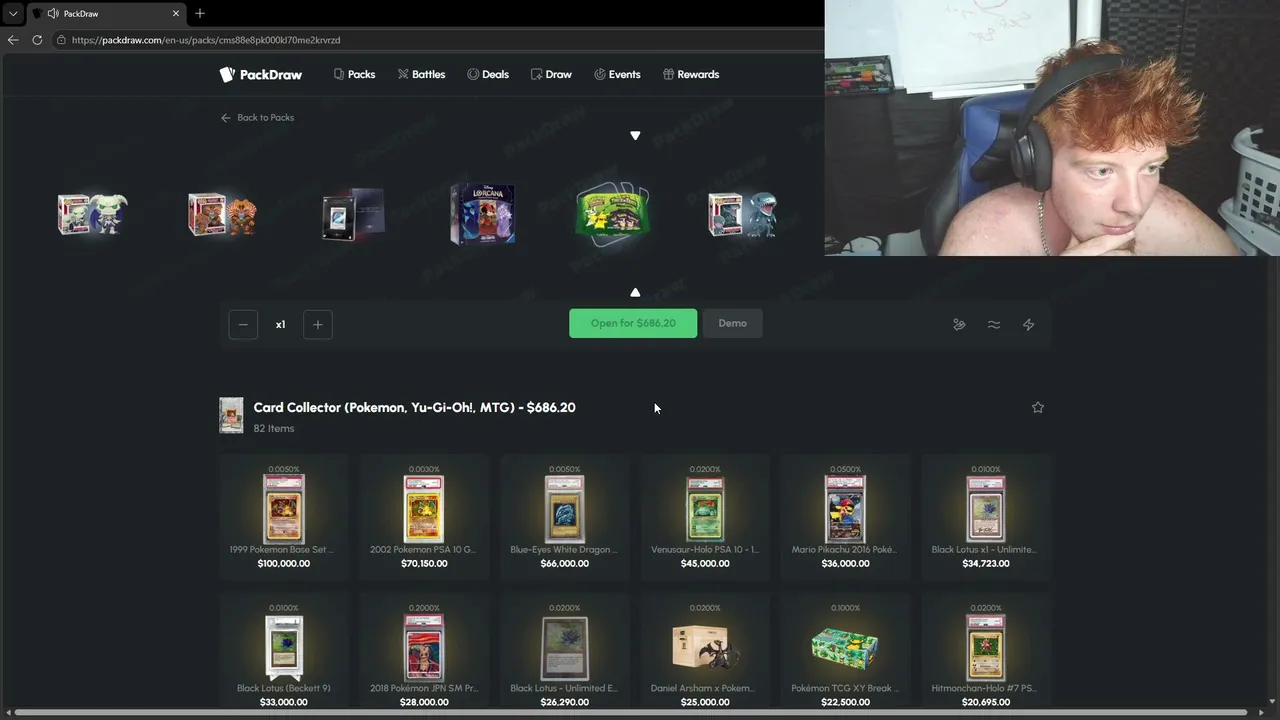Click the horizontal scrollbar at the page bottom
Screen dimensions: 1280x720
pyautogui.click(x=630, y=713)
